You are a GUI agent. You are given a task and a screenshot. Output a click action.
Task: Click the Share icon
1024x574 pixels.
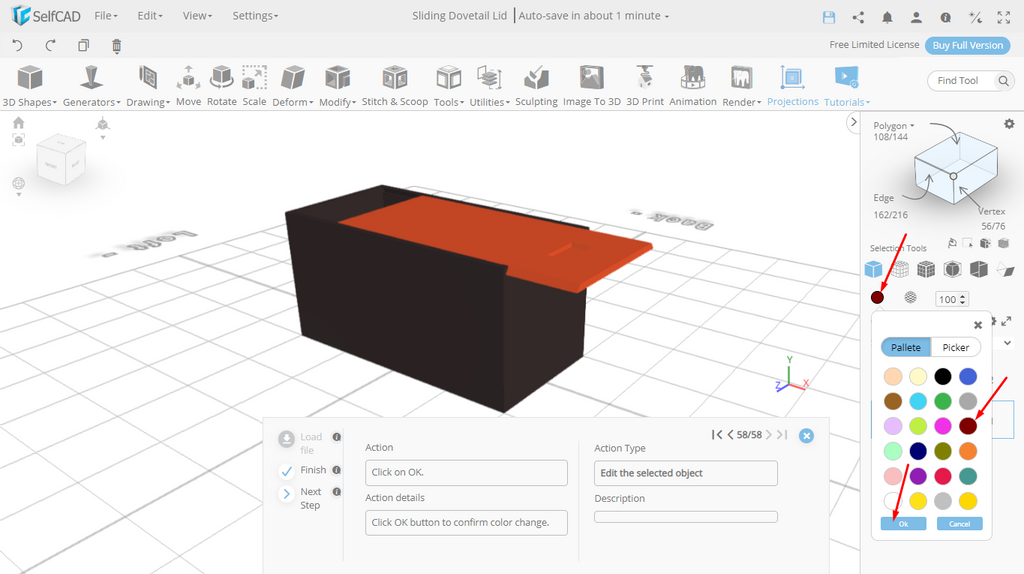click(x=858, y=18)
